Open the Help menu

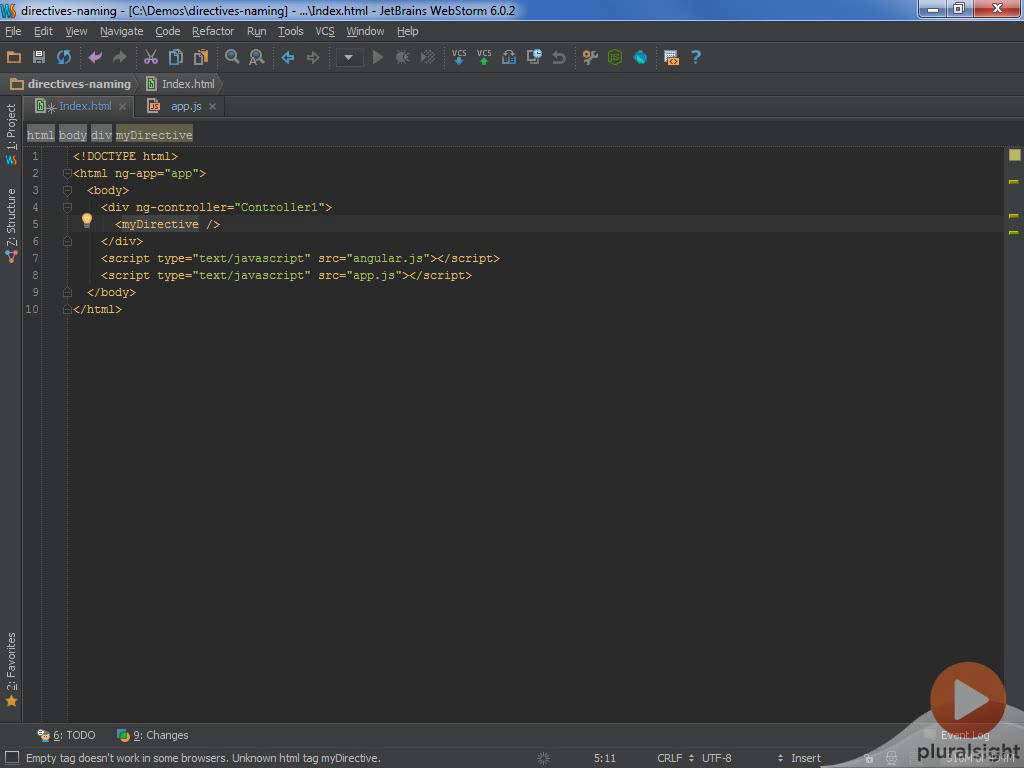408,31
